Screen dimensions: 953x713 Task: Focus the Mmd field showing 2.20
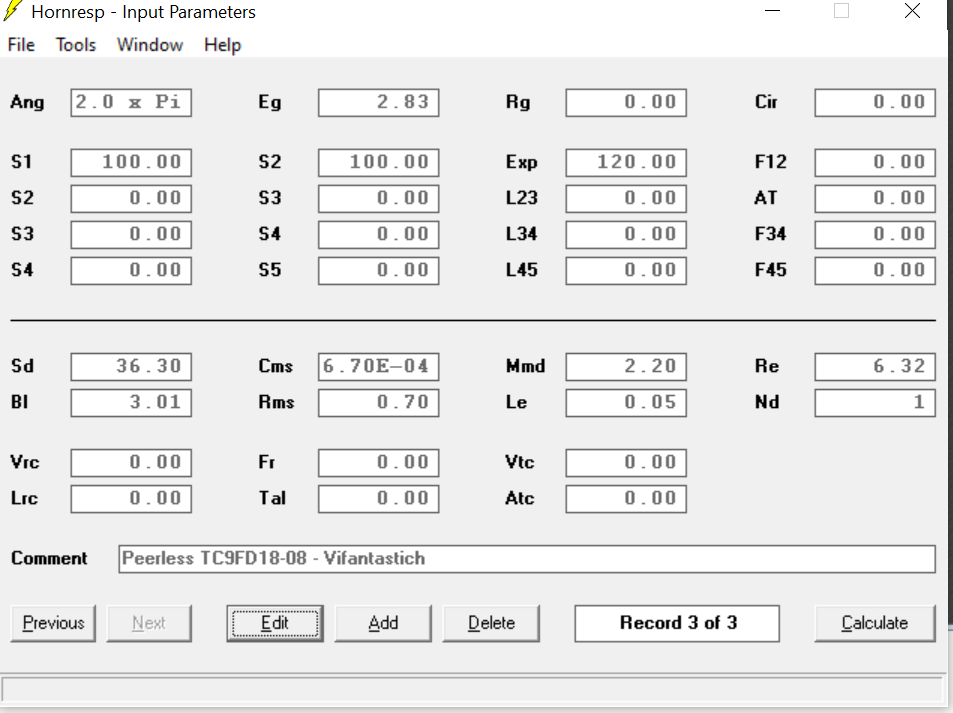[x=626, y=367]
